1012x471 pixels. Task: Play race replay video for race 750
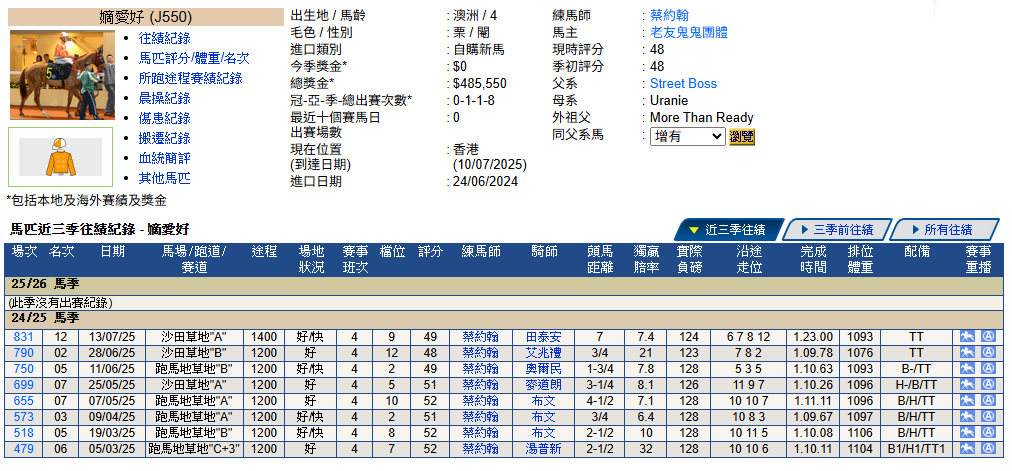pos(967,368)
